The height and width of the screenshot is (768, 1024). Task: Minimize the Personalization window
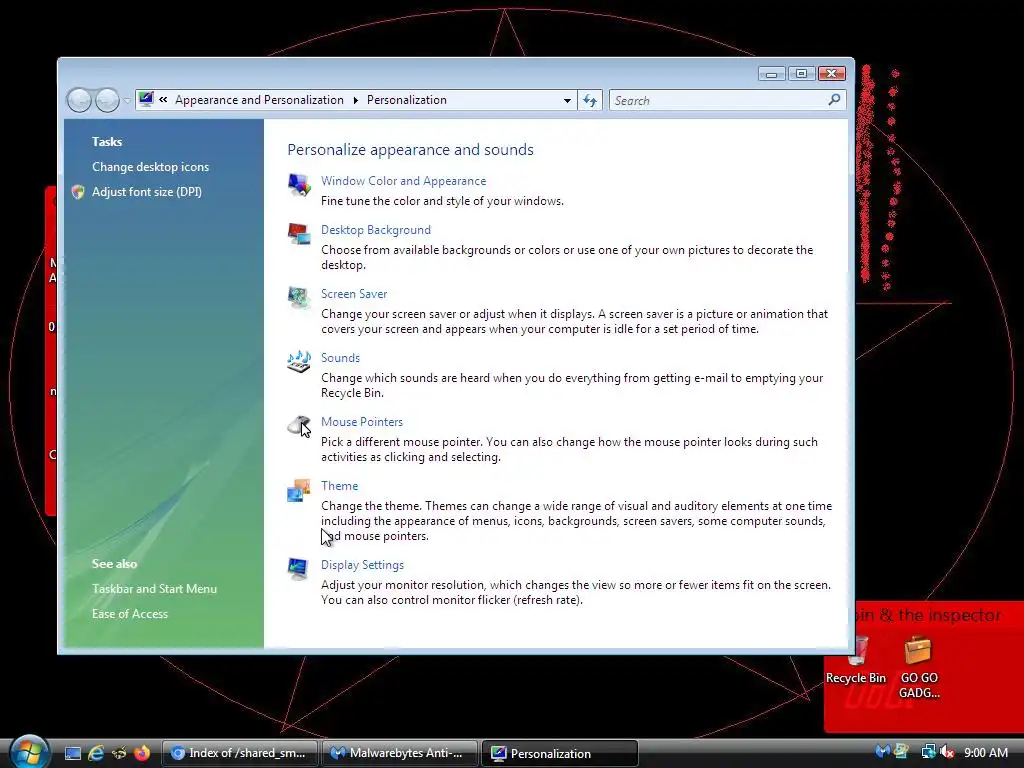click(x=771, y=74)
